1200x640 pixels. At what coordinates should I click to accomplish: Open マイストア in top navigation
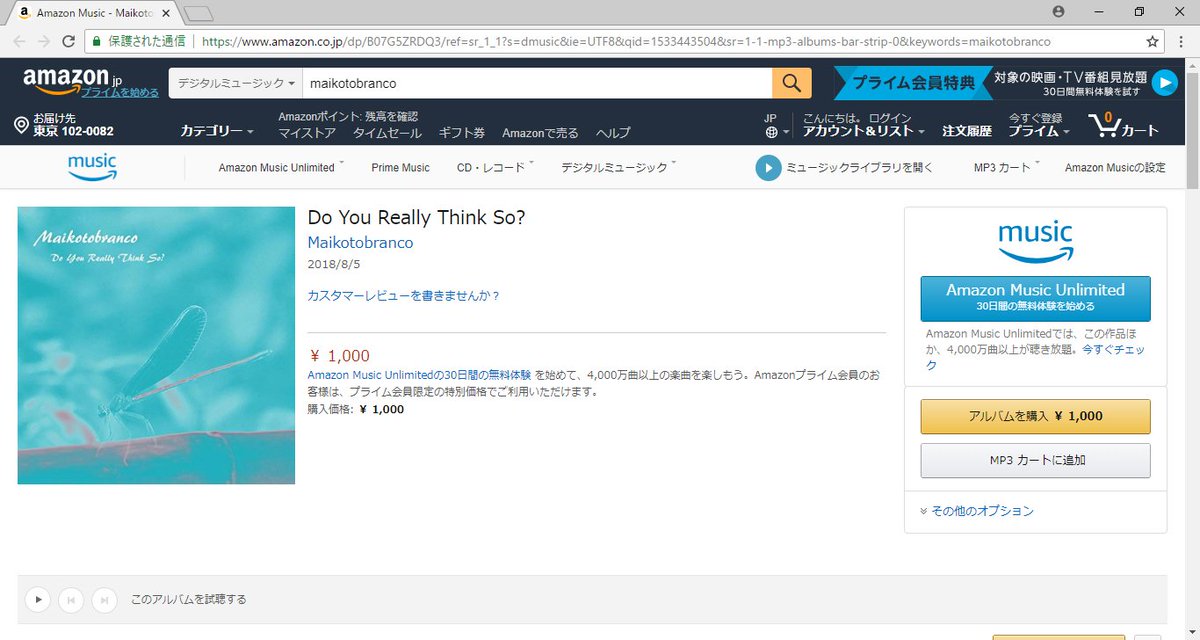[x=307, y=133]
